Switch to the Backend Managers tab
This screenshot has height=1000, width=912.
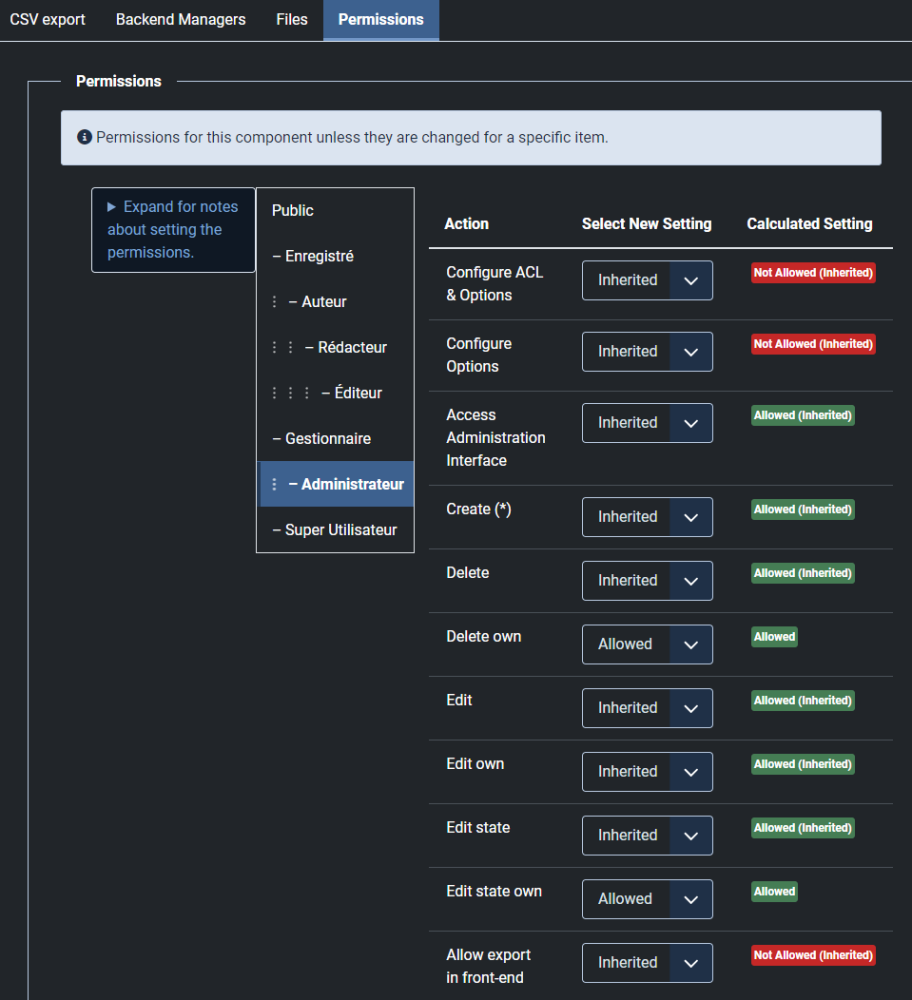pyautogui.click(x=180, y=20)
